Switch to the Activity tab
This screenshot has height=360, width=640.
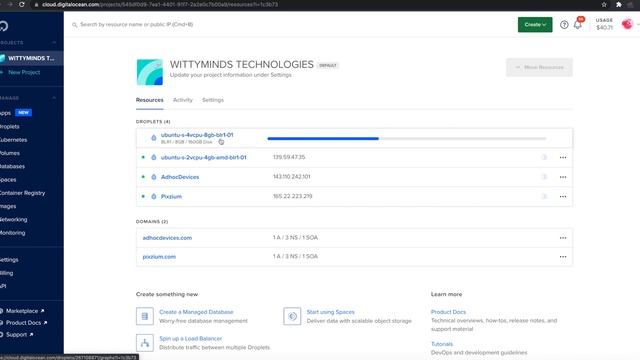(182, 100)
